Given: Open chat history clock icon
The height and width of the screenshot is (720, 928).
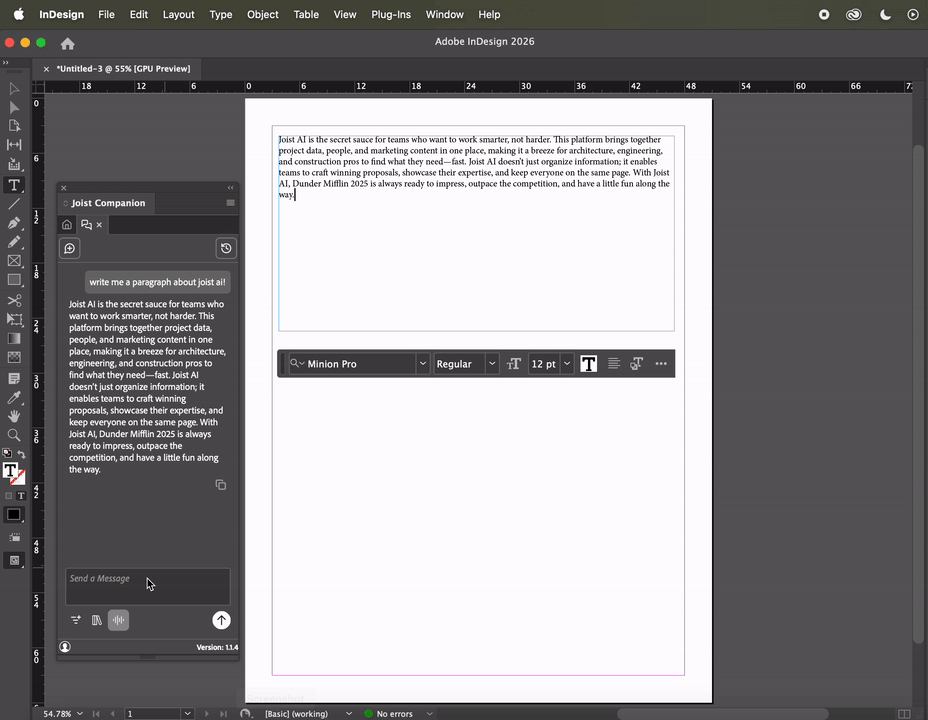Looking at the screenshot, I should pyautogui.click(x=226, y=248).
